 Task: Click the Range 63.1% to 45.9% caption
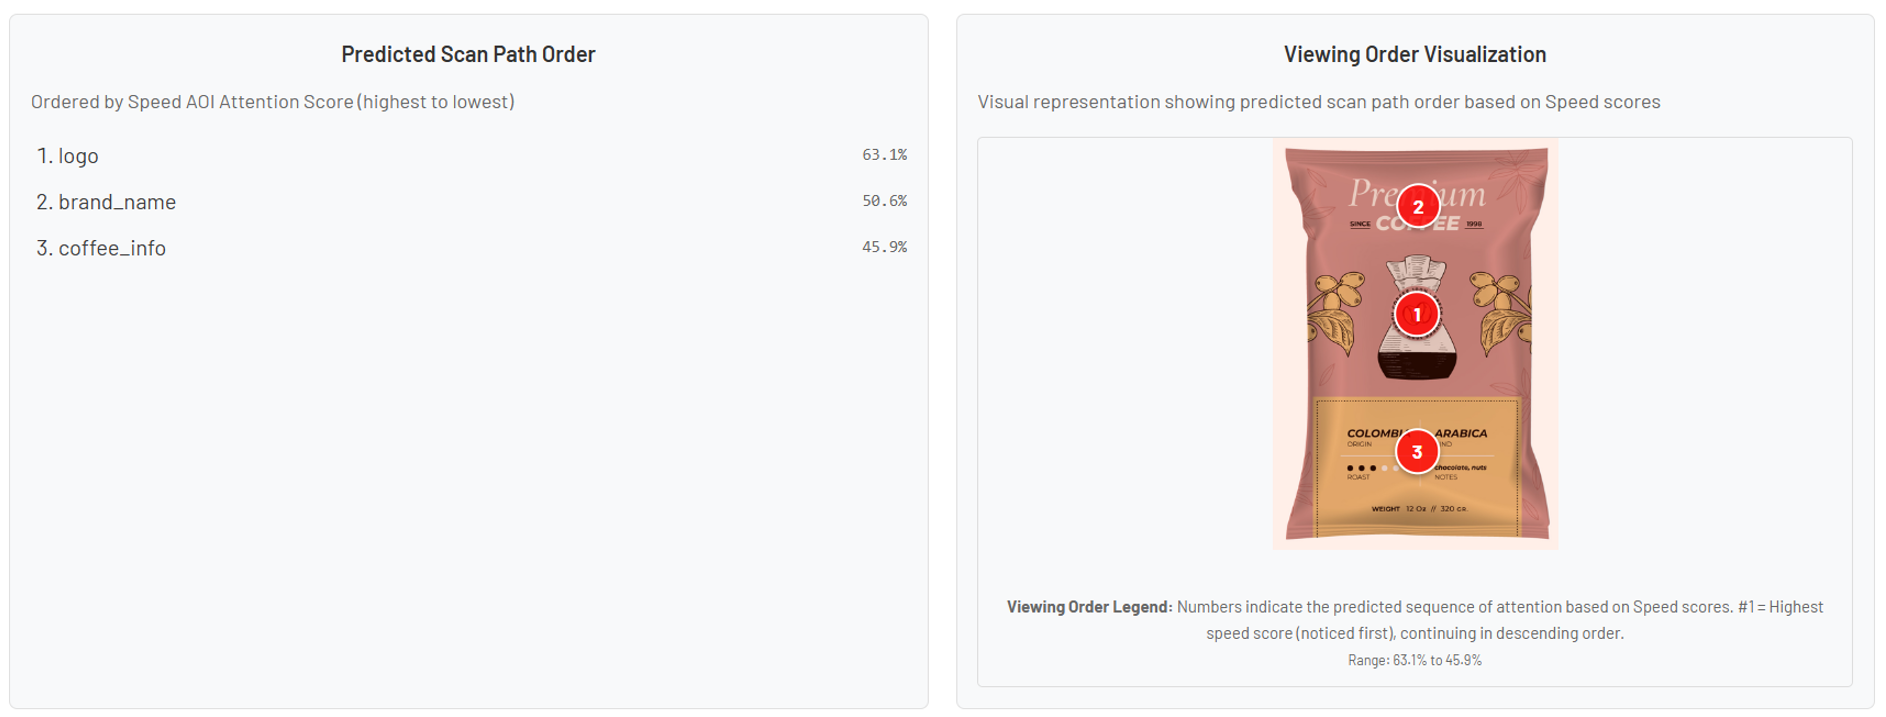(1415, 660)
